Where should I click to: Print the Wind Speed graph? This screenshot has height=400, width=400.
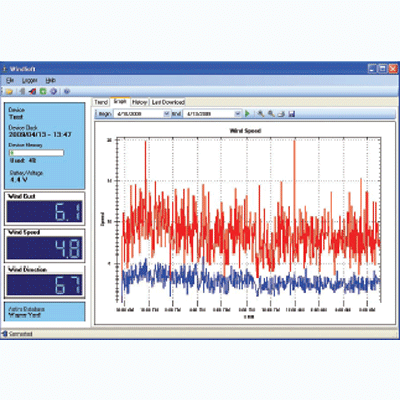pyautogui.click(x=281, y=114)
